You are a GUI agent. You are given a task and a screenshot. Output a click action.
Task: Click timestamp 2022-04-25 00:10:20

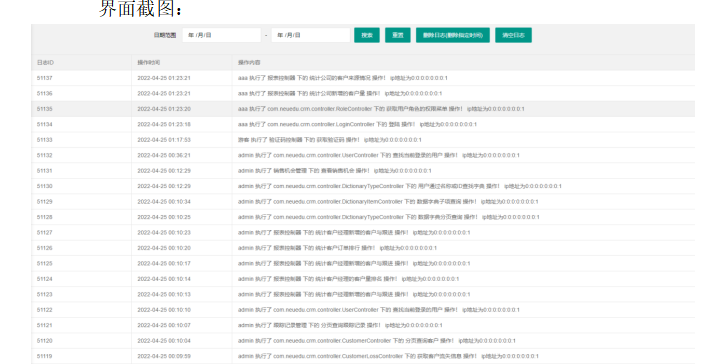(164, 248)
